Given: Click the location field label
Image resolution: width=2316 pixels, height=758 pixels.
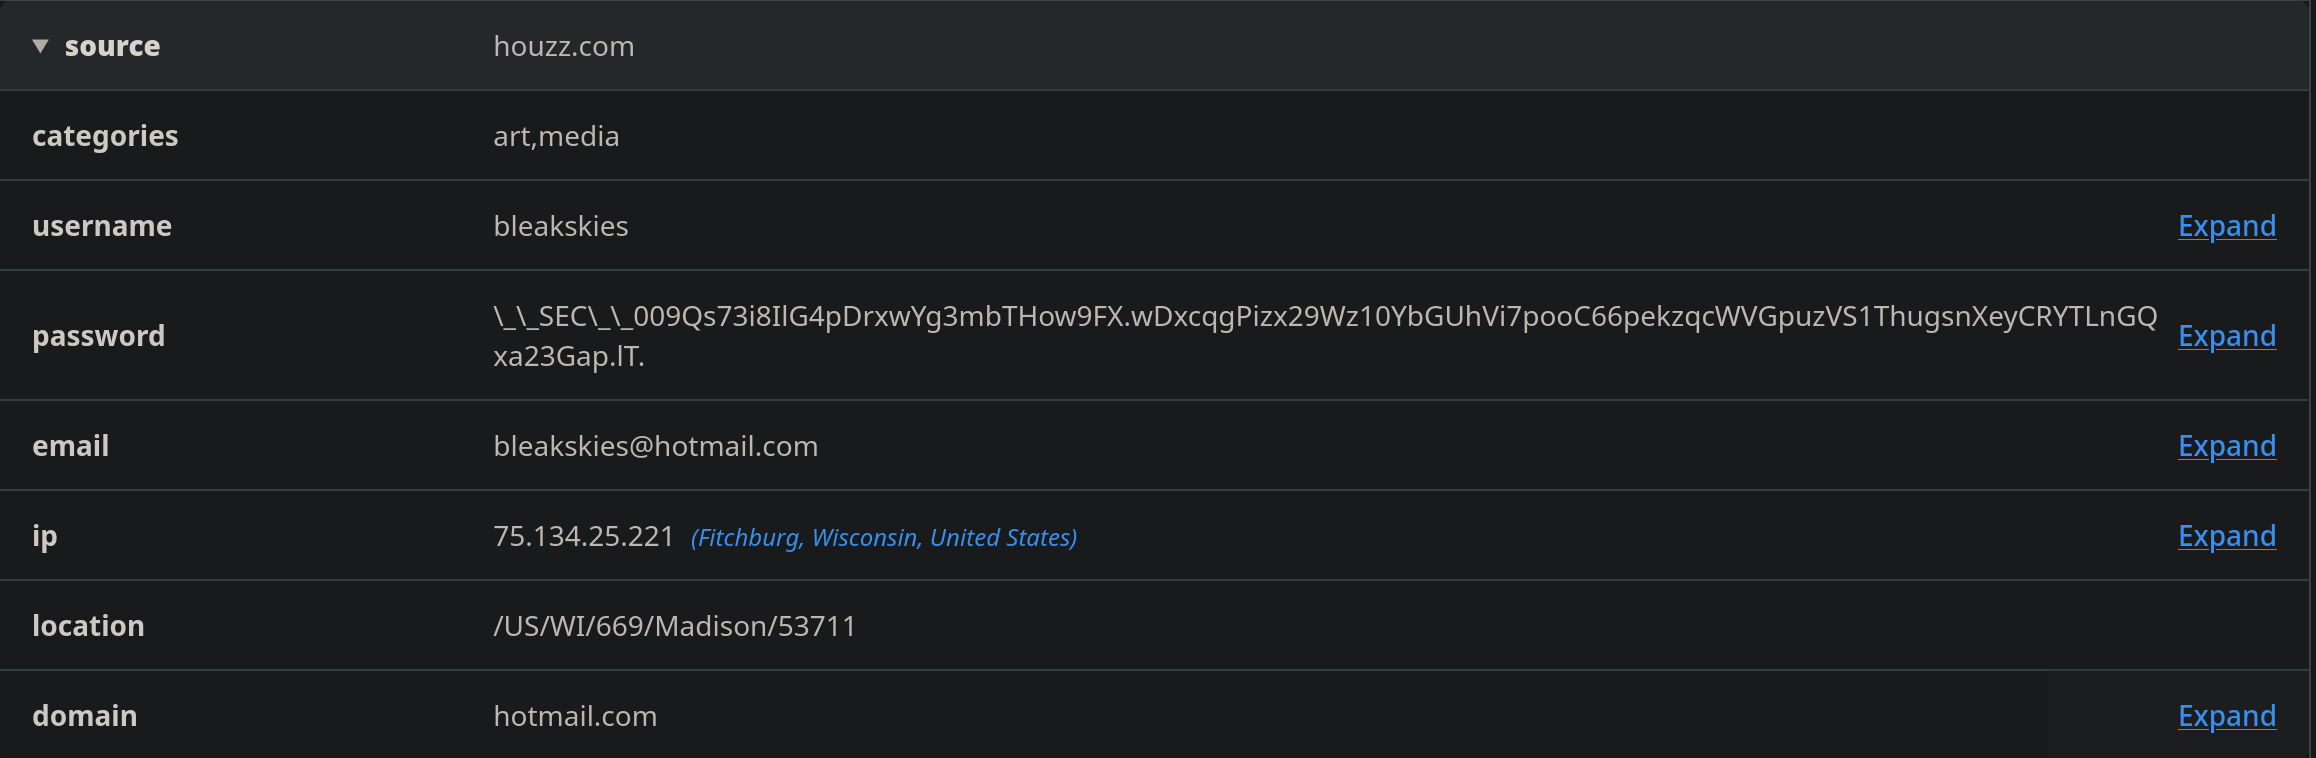Looking at the screenshot, I should (88, 626).
